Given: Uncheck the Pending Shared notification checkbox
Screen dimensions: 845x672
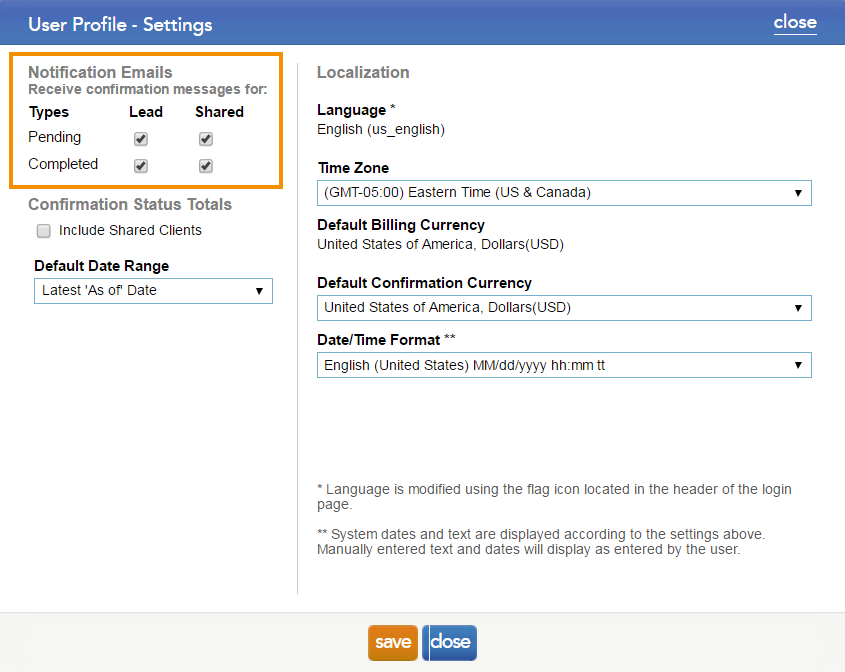Looking at the screenshot, I should coord(206,139).
